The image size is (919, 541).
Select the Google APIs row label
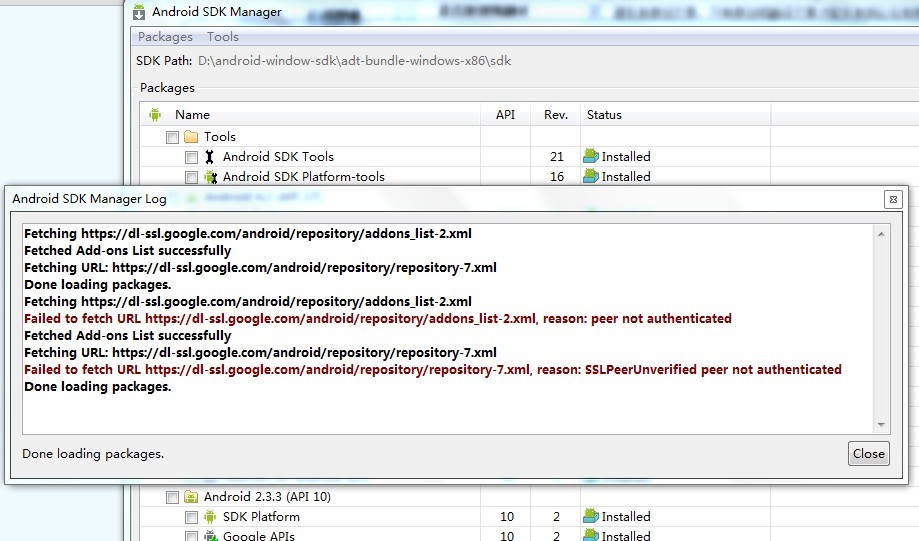click(x=258, y=535)
